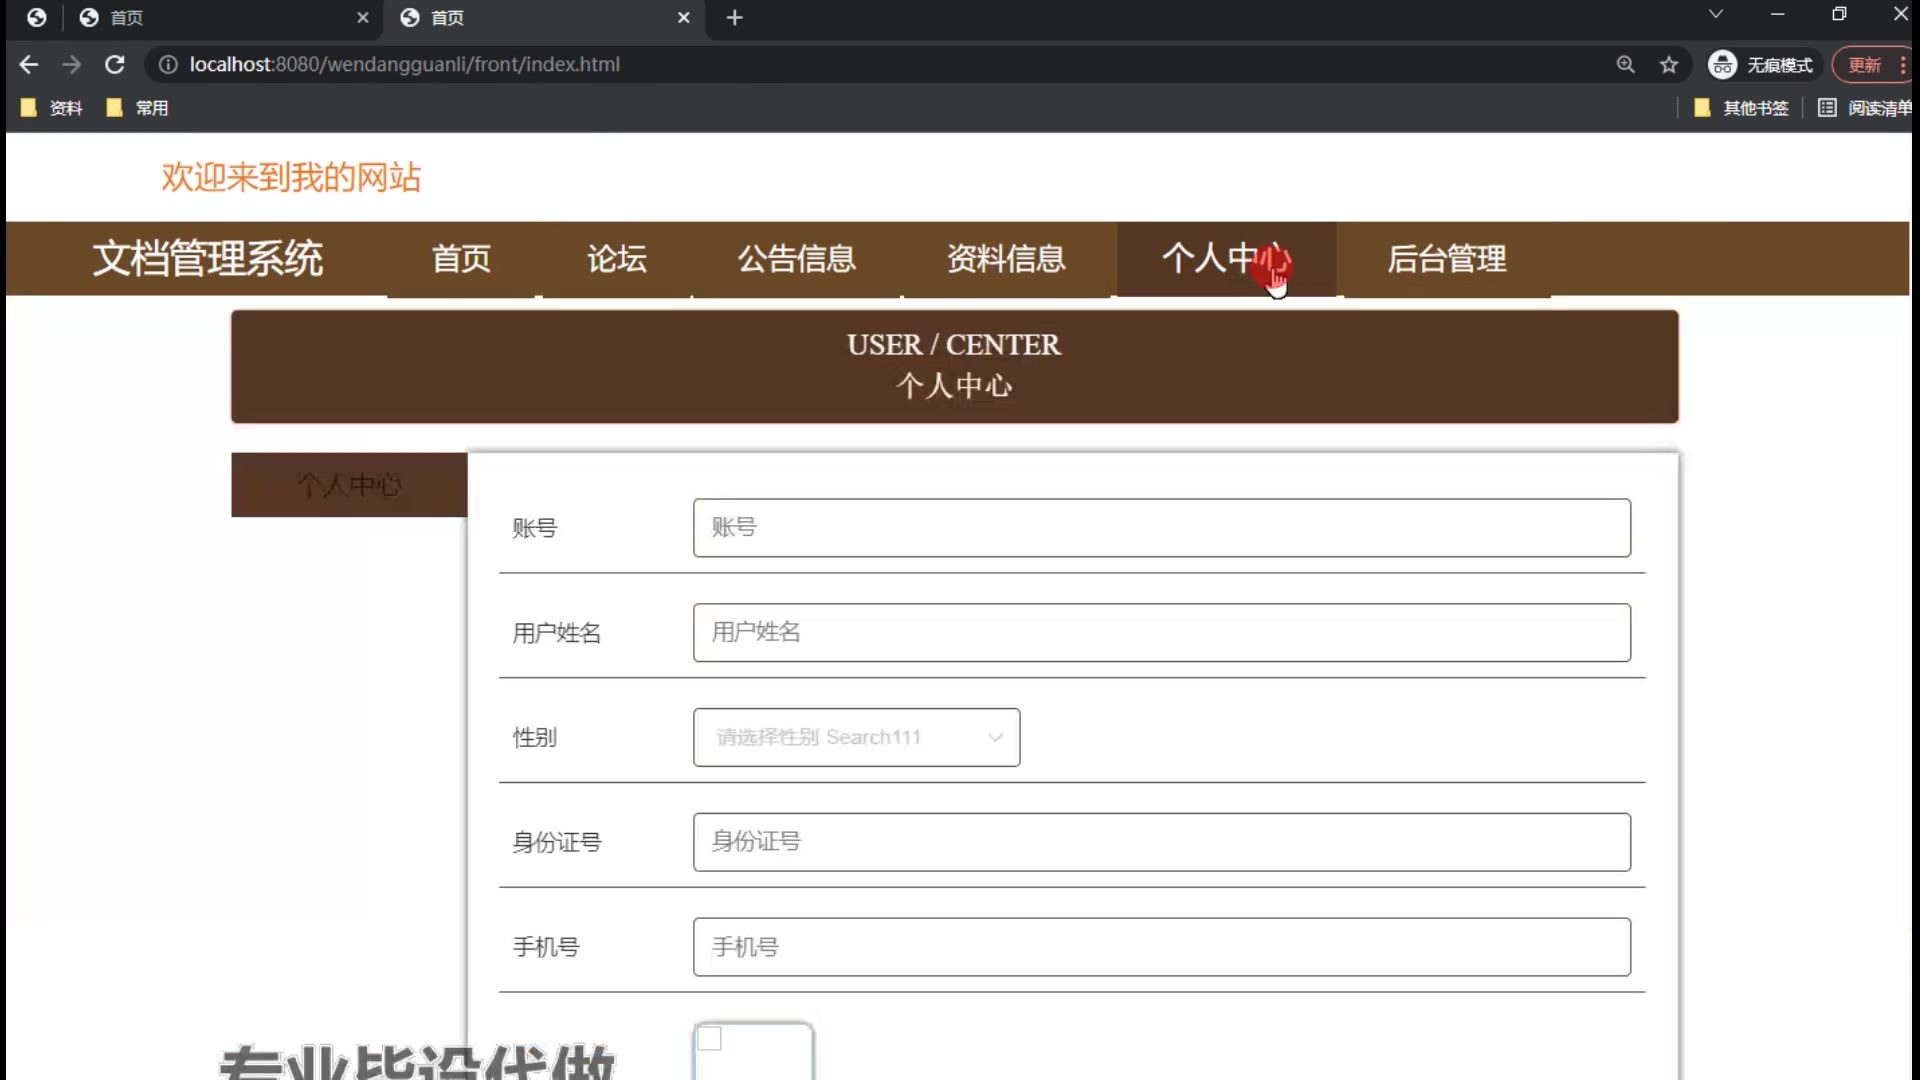Viewport: 1920px width, 1080px height.
Task: Select 个人中心 in the left sidebar
Action: tap(349, 485)
